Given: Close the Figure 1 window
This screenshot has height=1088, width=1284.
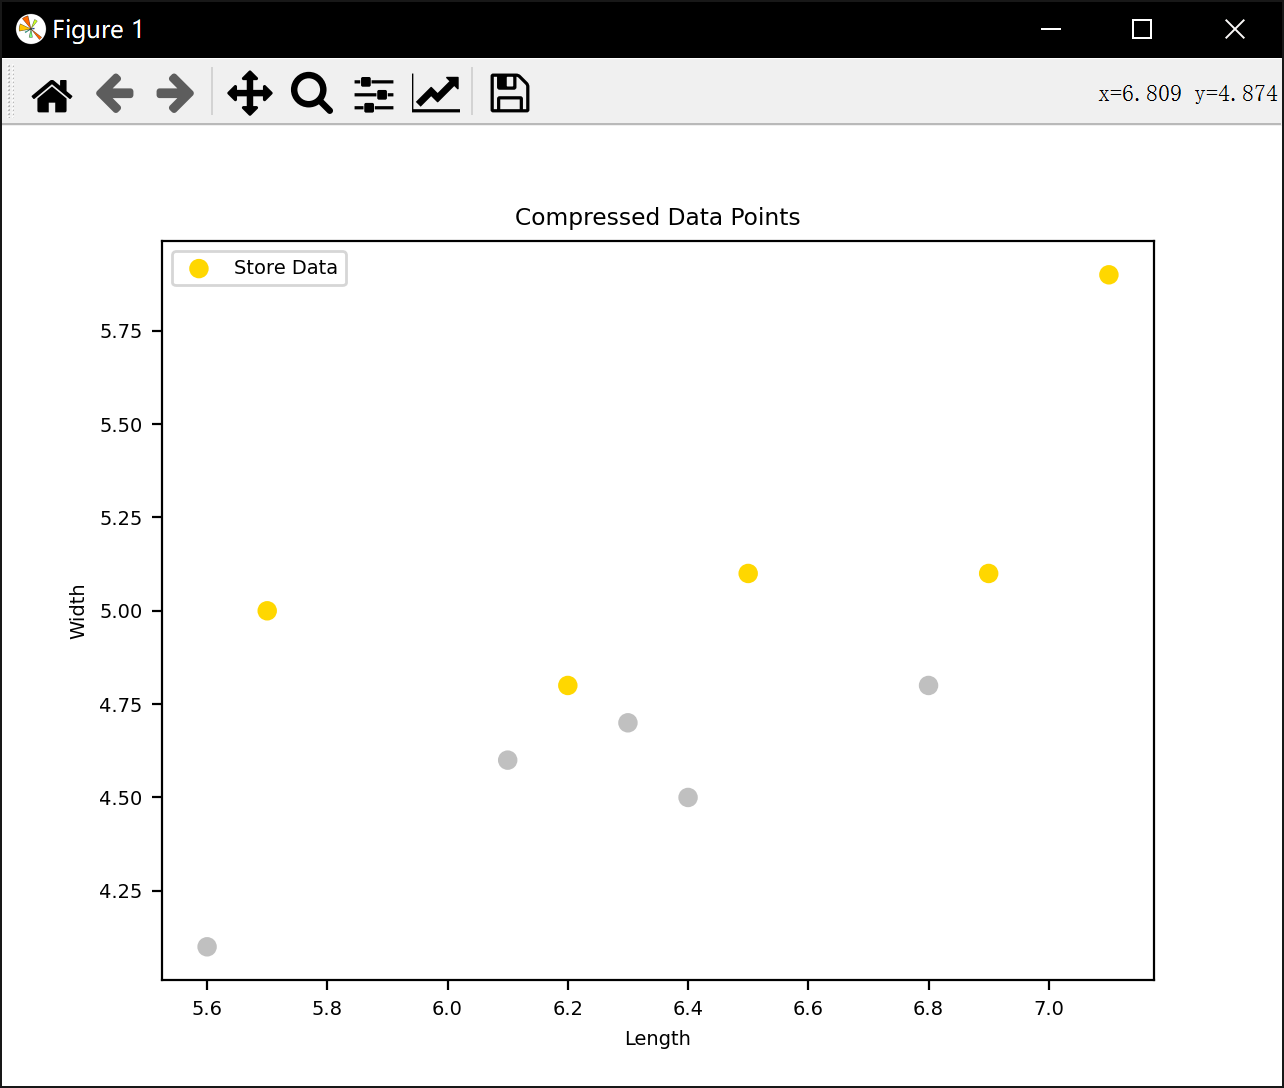Looking at the screenshot, I should 1235,29.
